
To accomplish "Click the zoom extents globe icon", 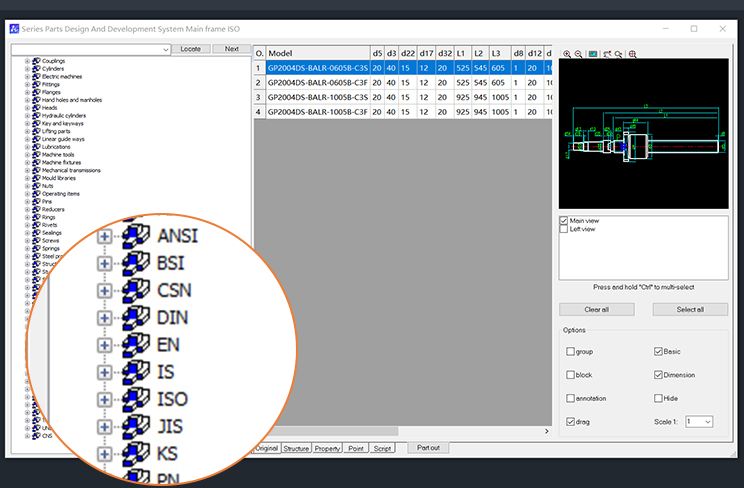I will [x=632, y=54].
